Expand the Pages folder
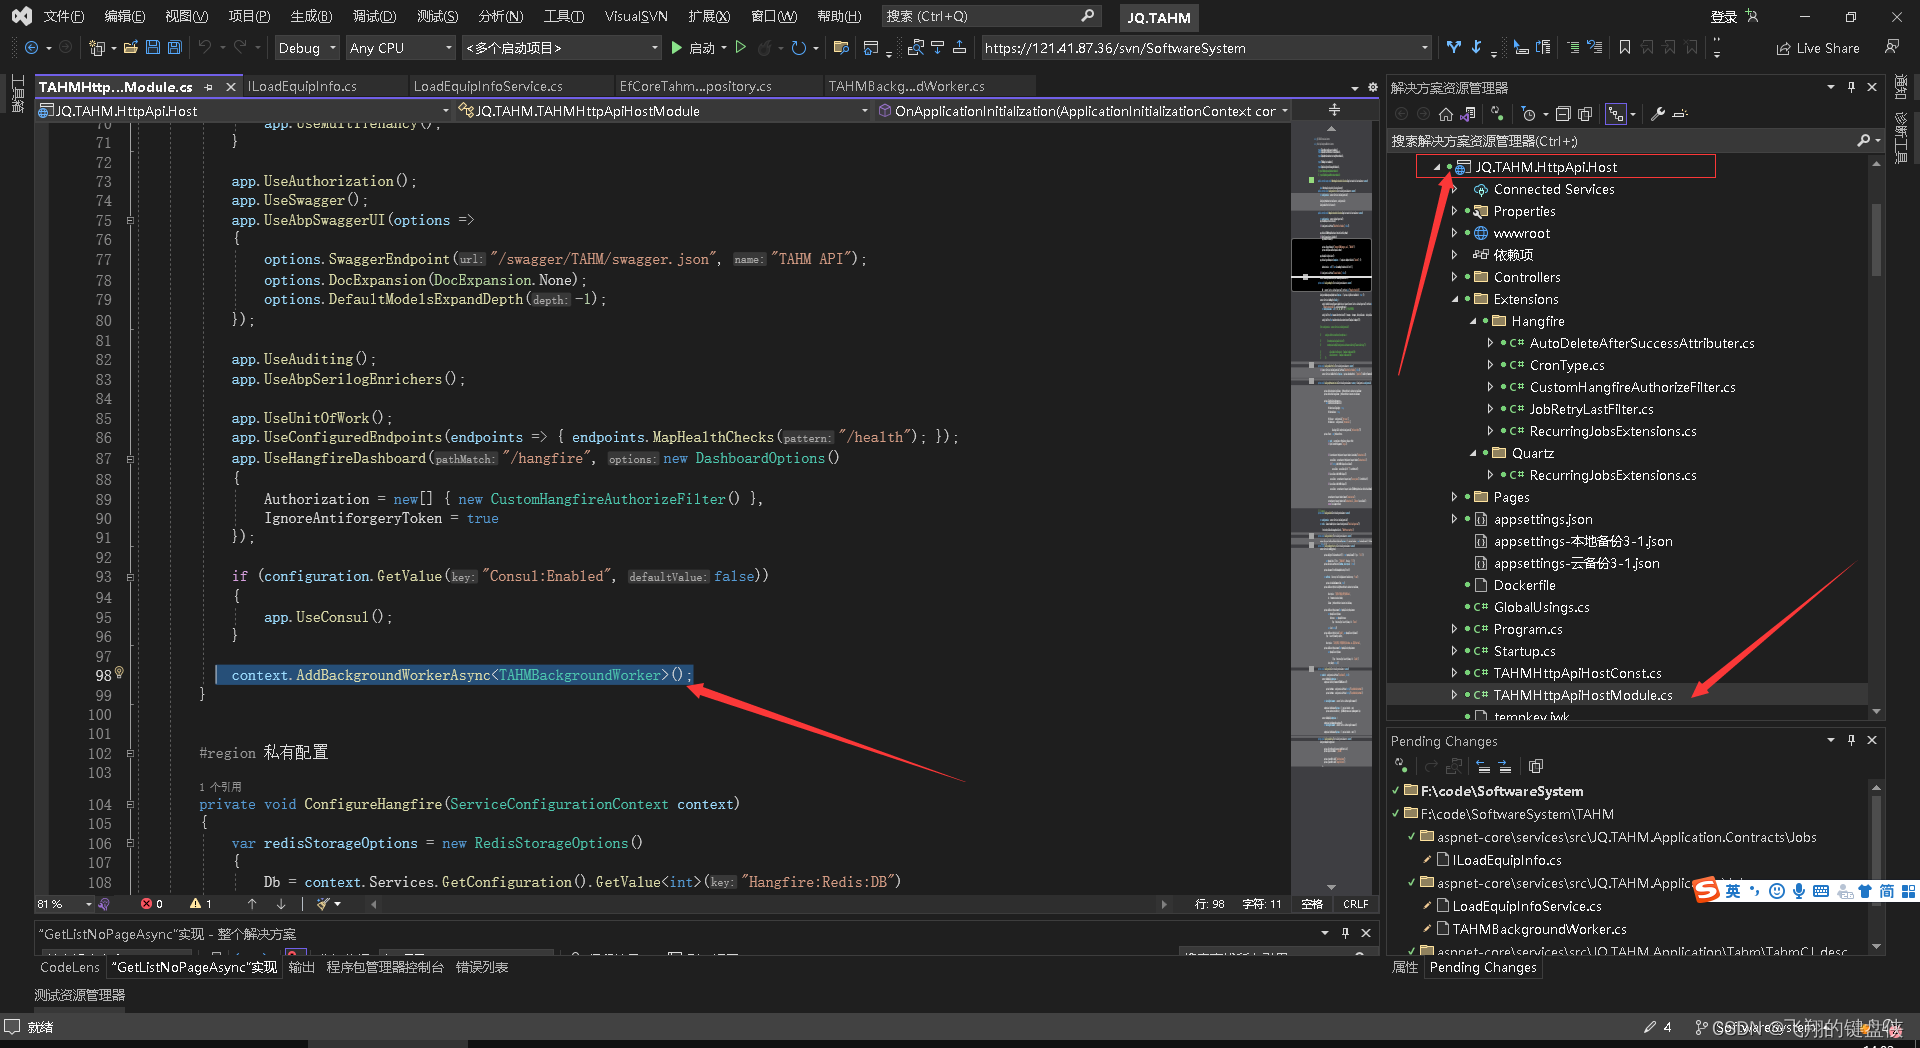The image size is (1920, 1048). (1455, 497)
